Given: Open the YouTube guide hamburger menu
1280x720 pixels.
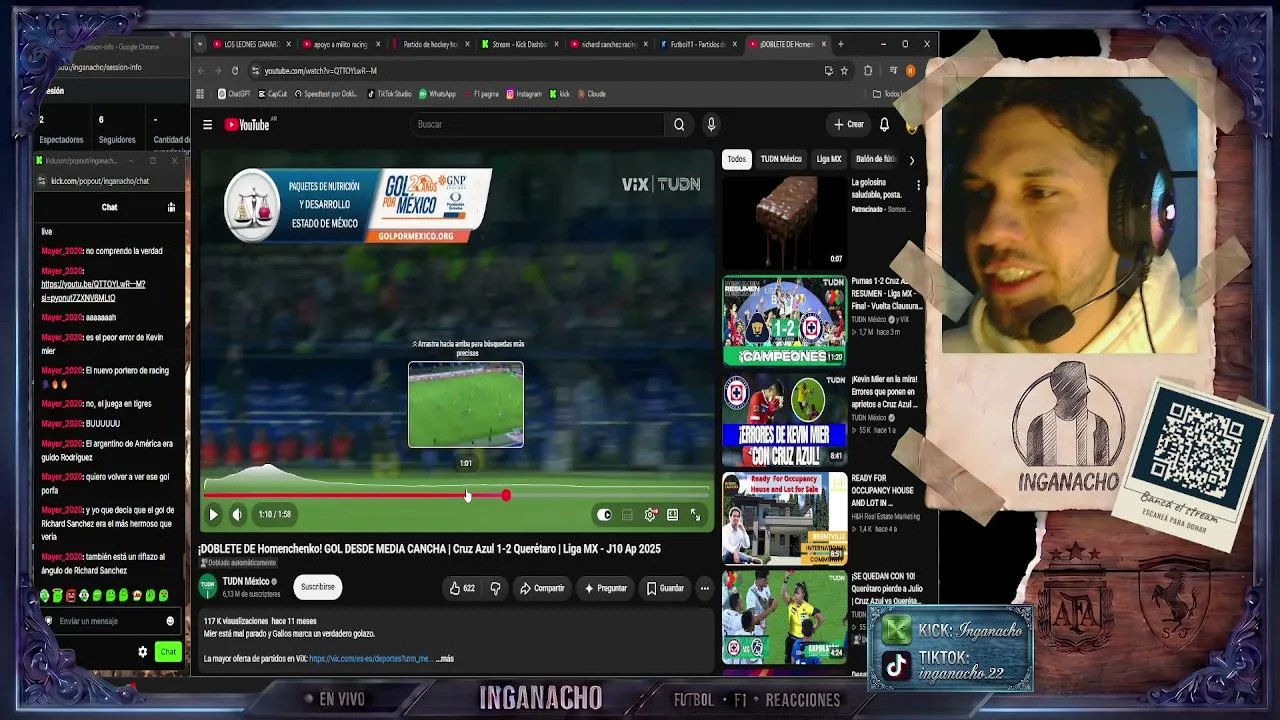Looking at the screenshot, I should pyautogui.click(x=207, y=125).
